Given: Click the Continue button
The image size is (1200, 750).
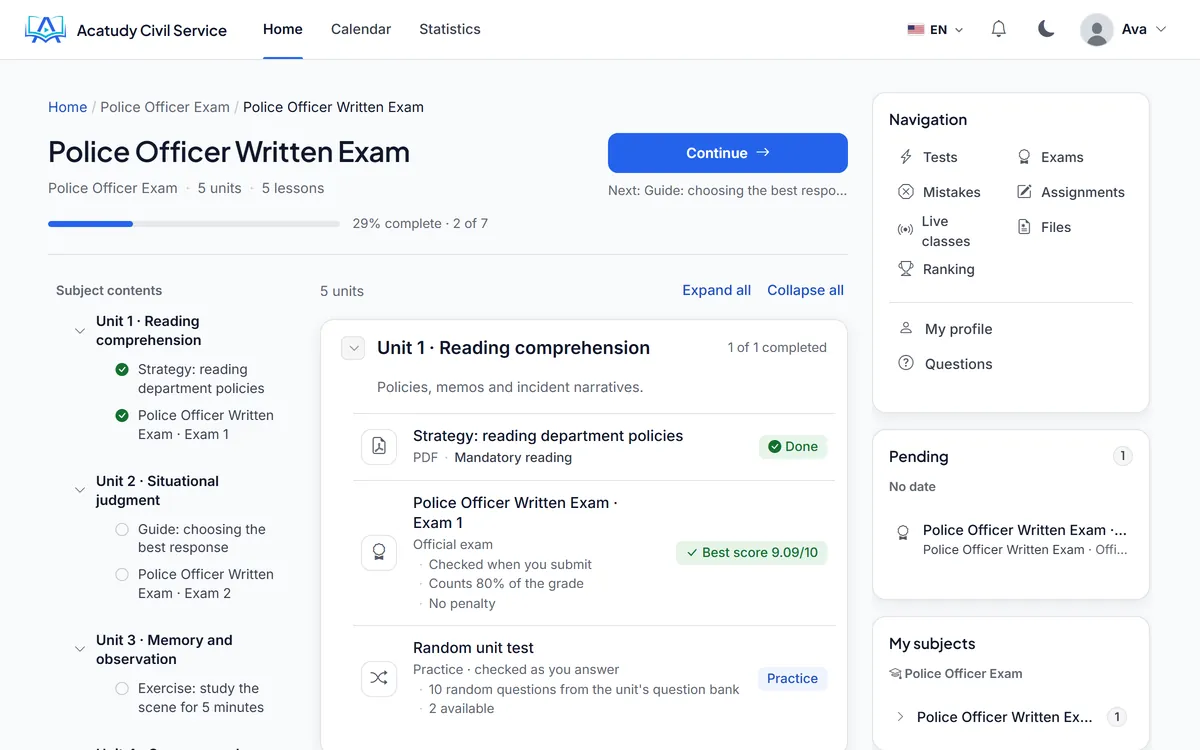Looking at the screenshot, I should tap(728, 153).
